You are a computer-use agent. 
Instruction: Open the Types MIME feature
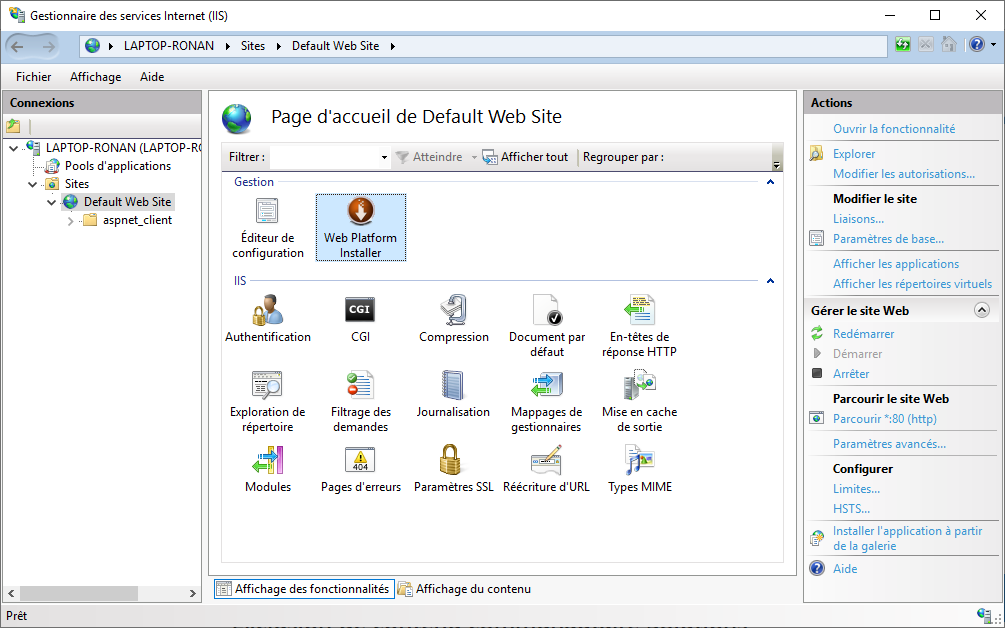coord(638,467)
